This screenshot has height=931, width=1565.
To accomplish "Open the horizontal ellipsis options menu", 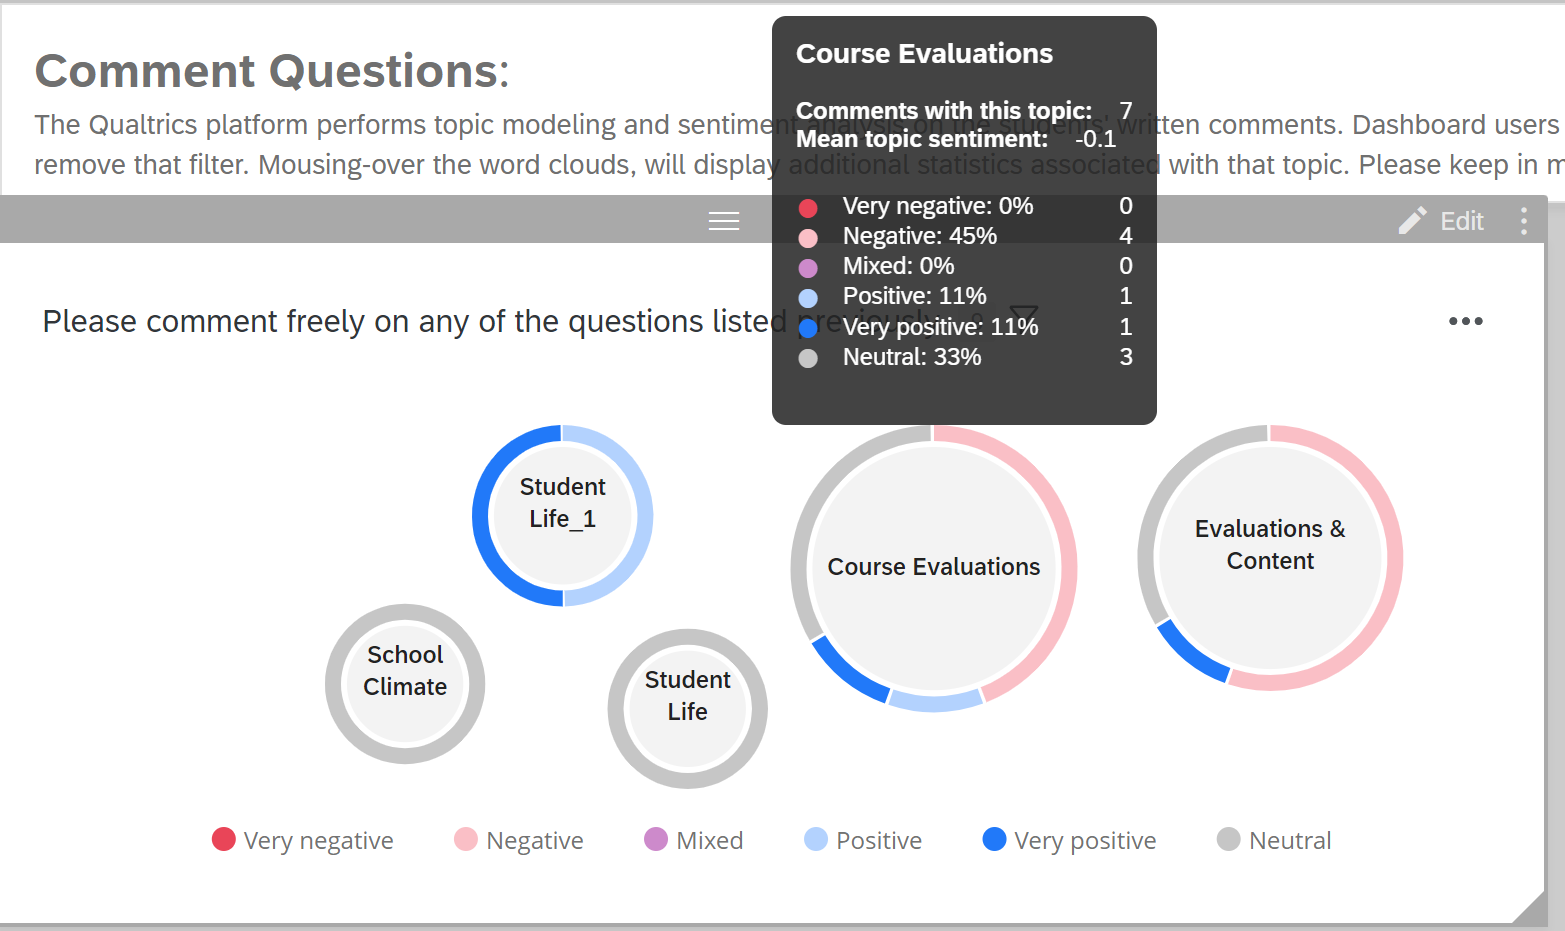I will [1465, 321].
